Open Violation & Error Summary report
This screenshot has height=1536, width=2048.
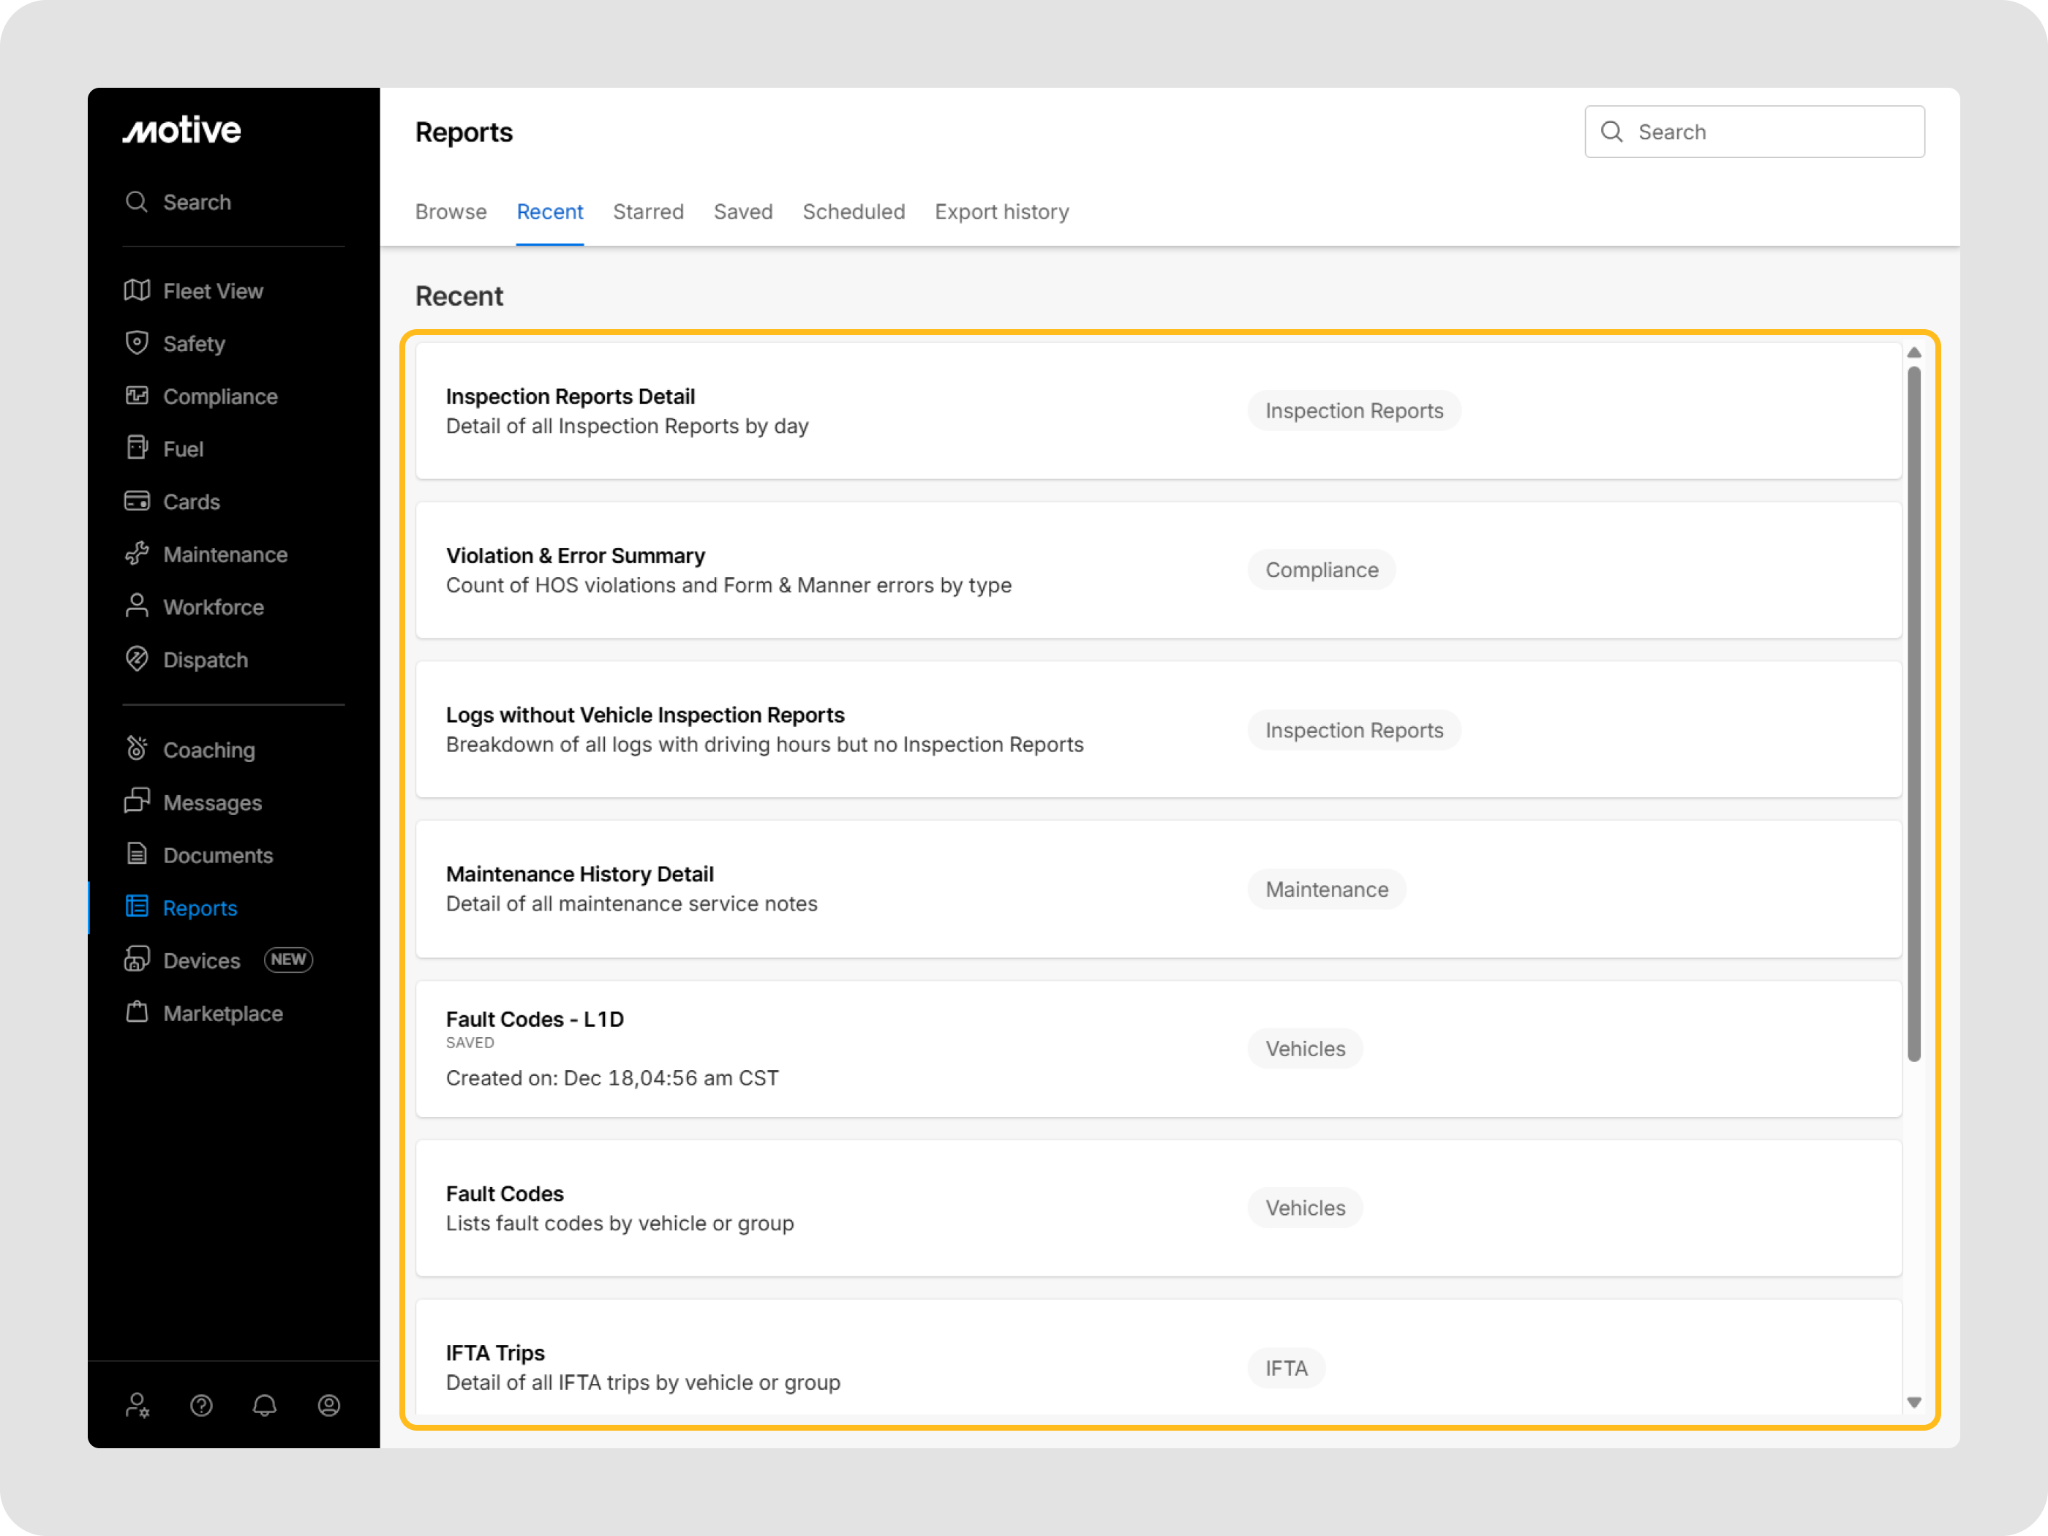[575, 556]
